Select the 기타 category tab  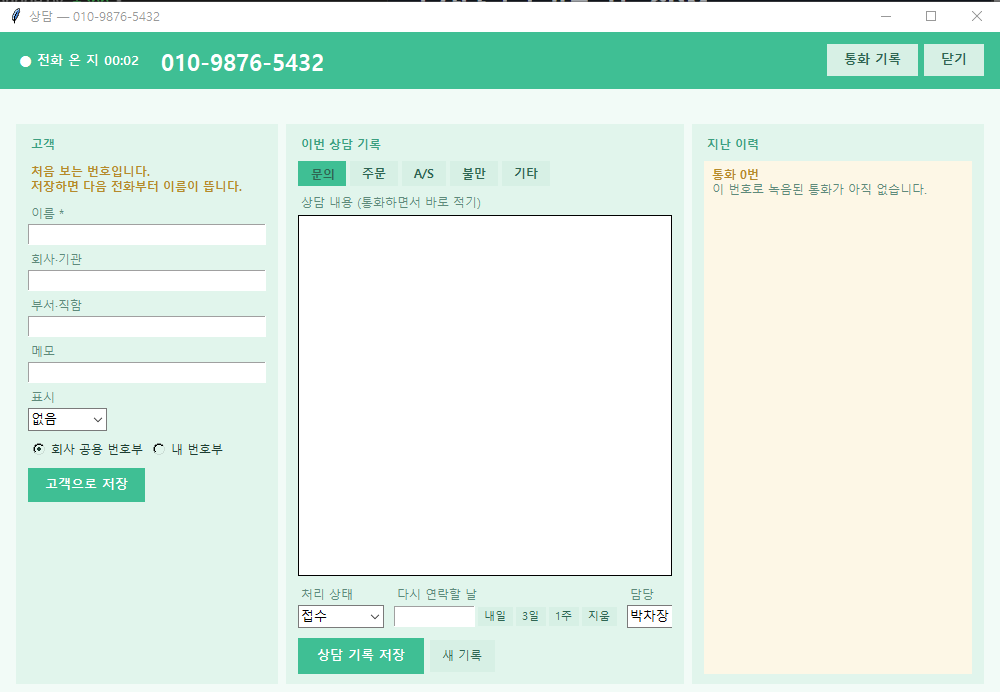[x=526, y=173]
